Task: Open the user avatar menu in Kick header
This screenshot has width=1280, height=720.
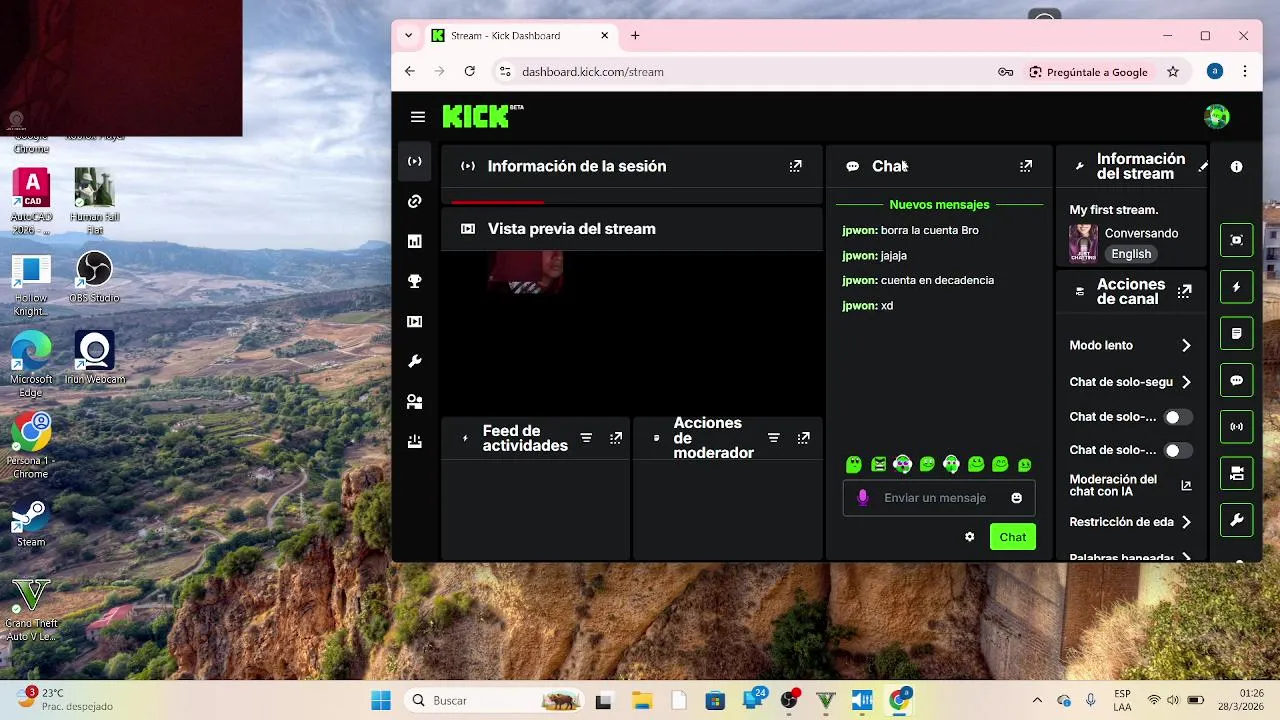Action: 1217,117
